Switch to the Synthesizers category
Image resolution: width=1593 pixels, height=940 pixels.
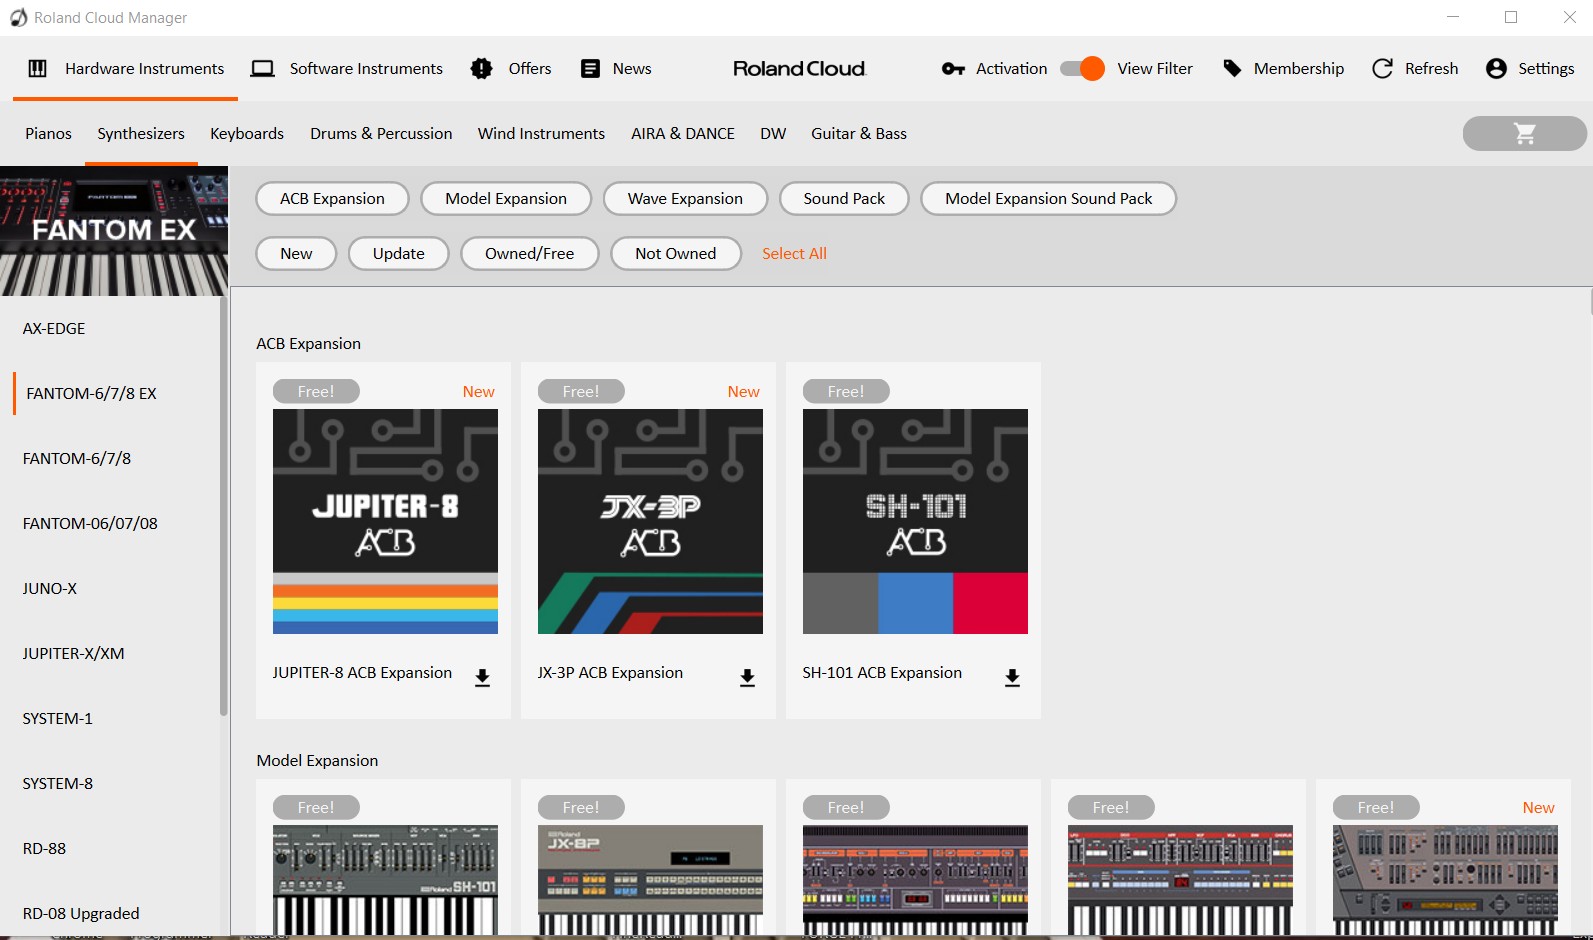141,133
